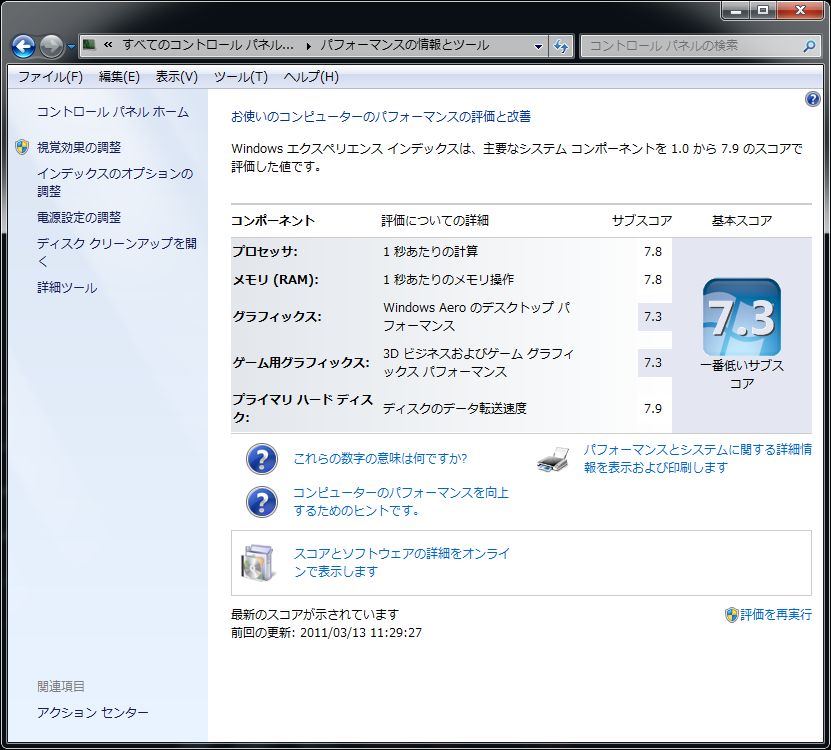Click the software box icon near the online link
Image resolution: width=831 pixels, height=750 pixels.
[x=258, y=562]
